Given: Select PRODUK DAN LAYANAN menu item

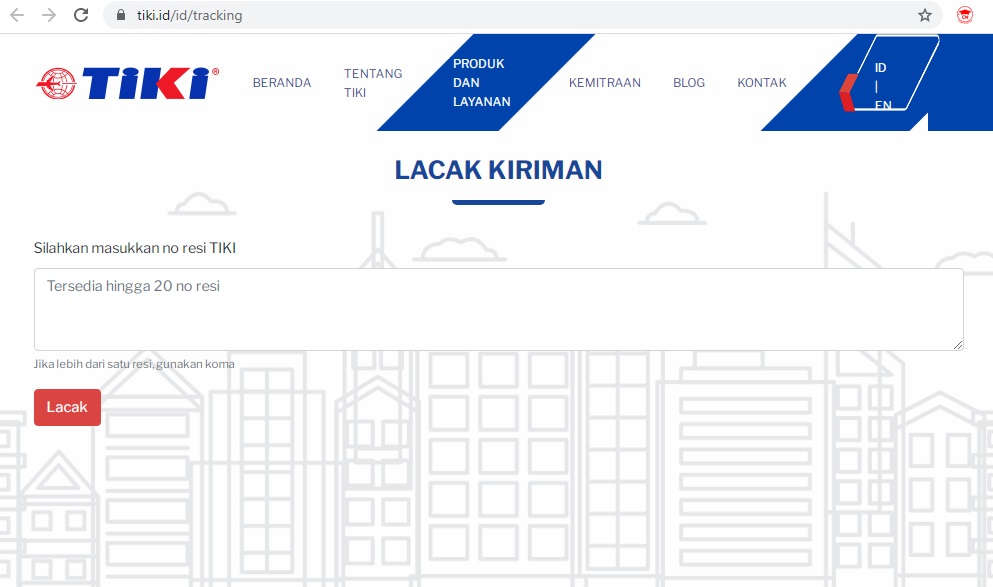Looking at the screenshot, I should (x=481, y=83).
